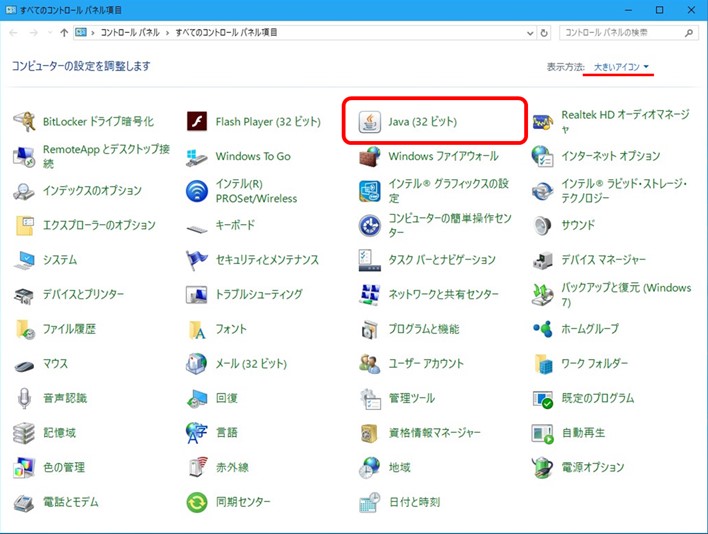
Task: Go back with the back arrow
Action: (x=14, y=33)
